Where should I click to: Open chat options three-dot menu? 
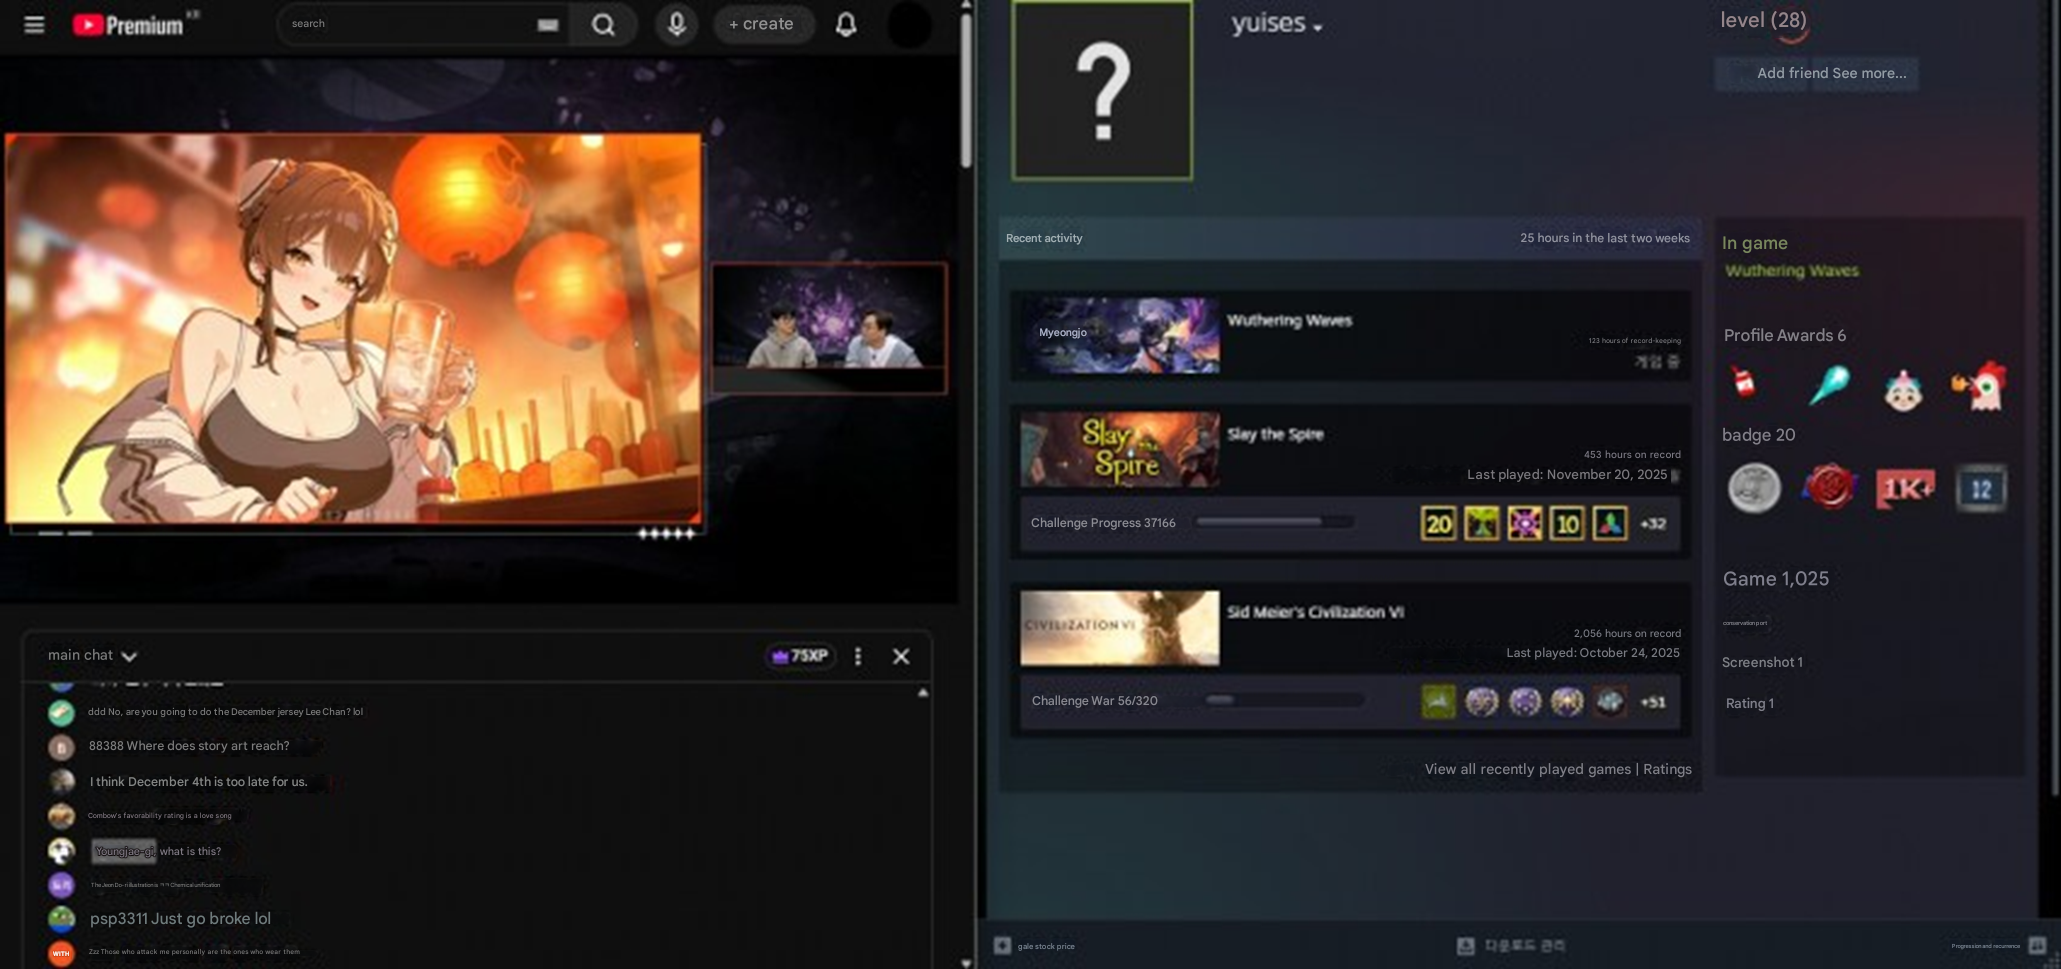(858, 656)
